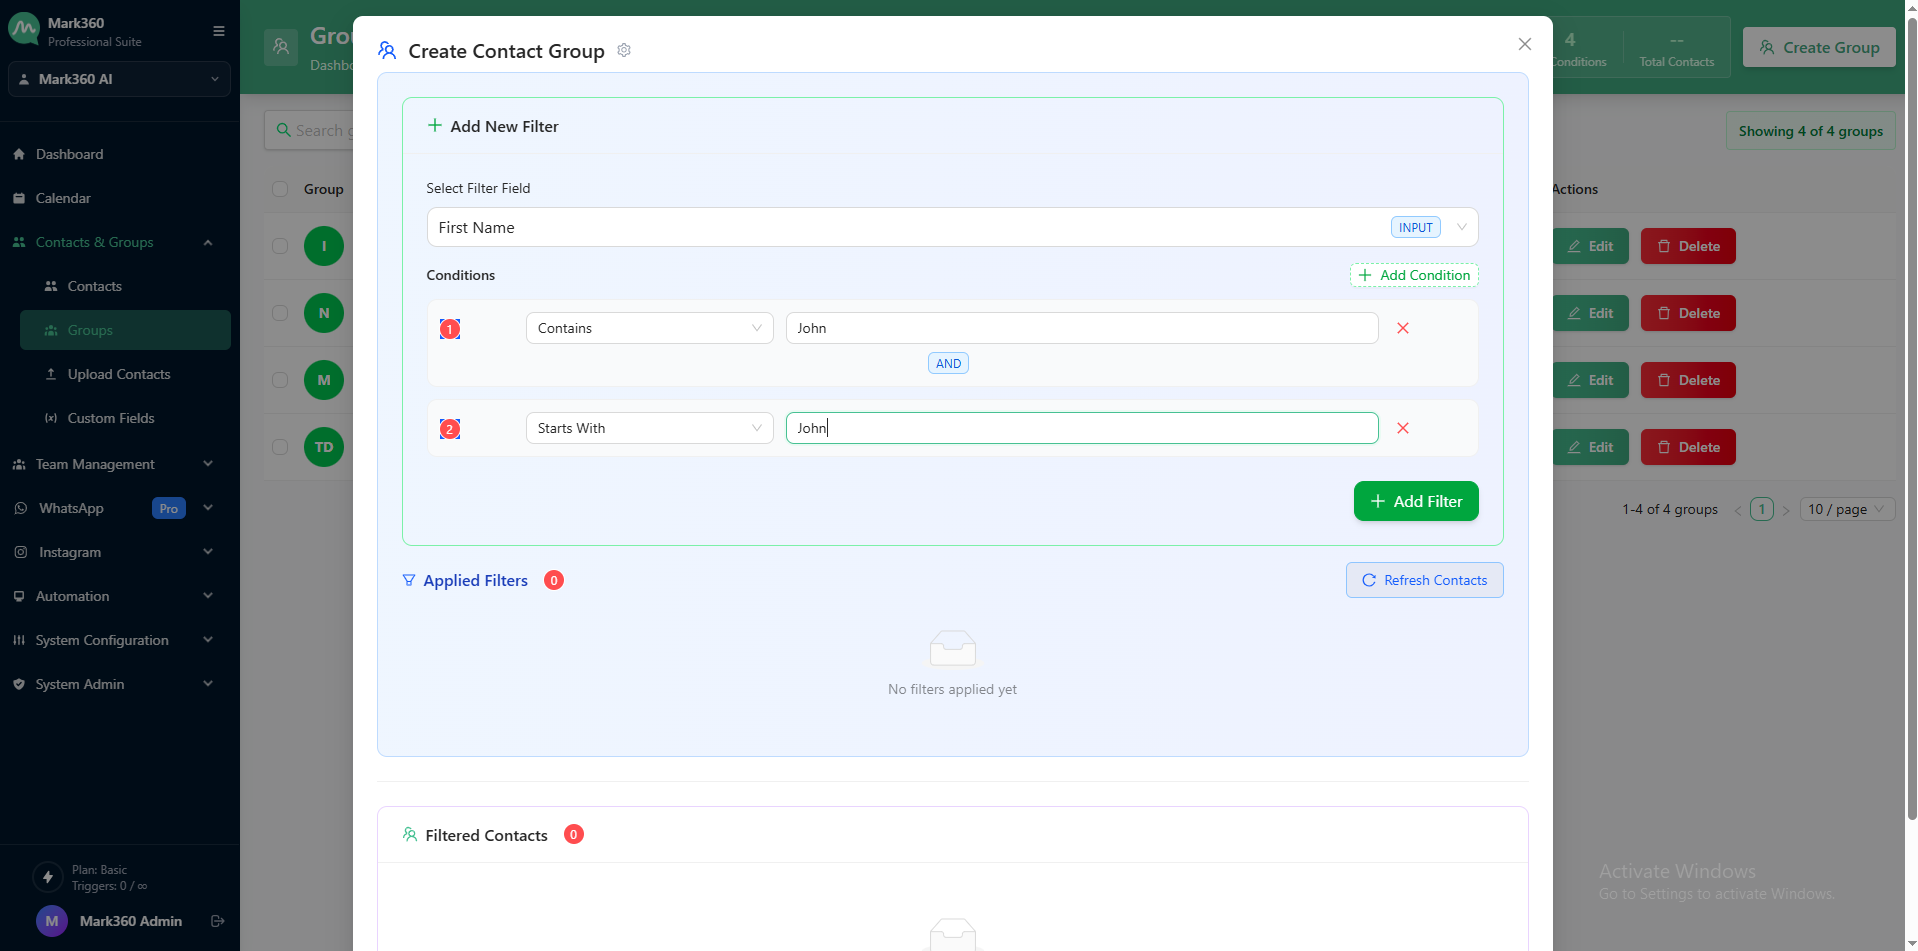Remove the Contains condition with red X
Screen dimensions: 1918x951
[1402, 328]
